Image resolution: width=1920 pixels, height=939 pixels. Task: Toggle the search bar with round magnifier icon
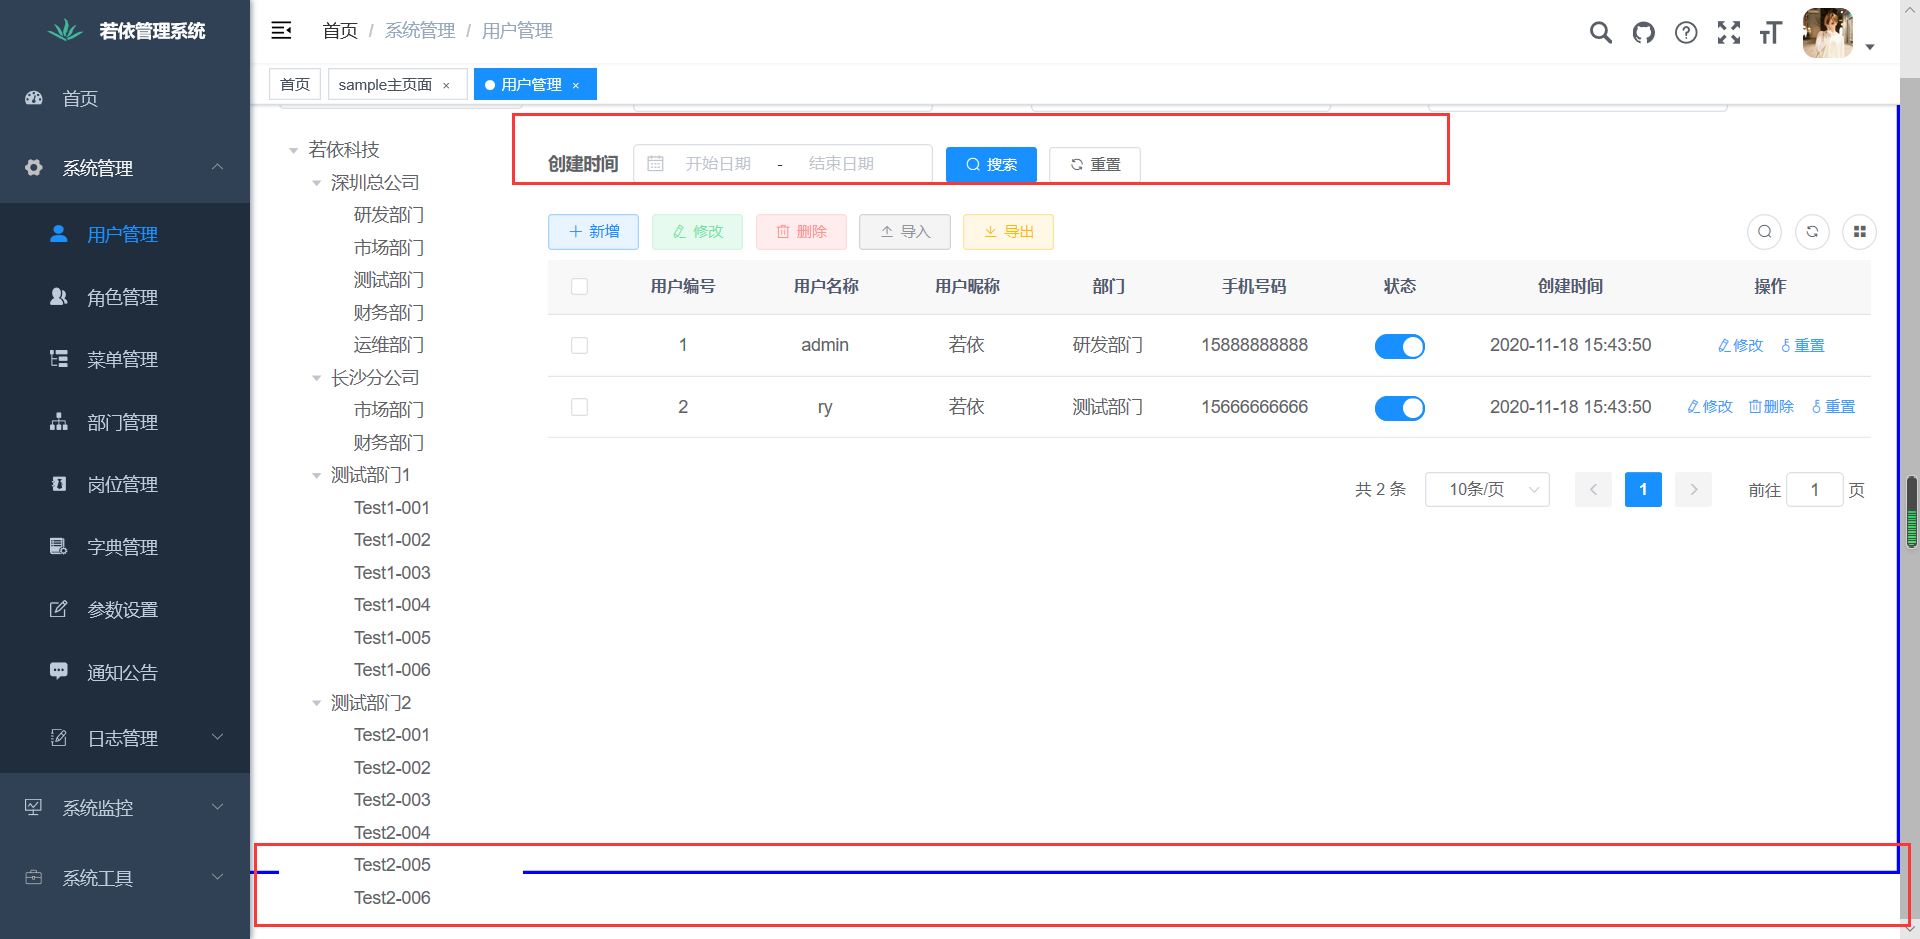[x=1765, y=232]
